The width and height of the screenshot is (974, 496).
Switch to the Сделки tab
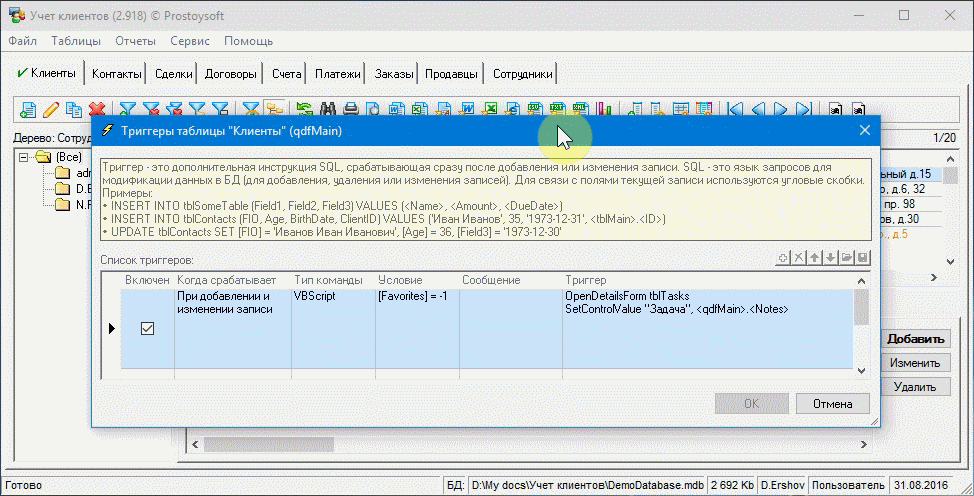(174, 74)
